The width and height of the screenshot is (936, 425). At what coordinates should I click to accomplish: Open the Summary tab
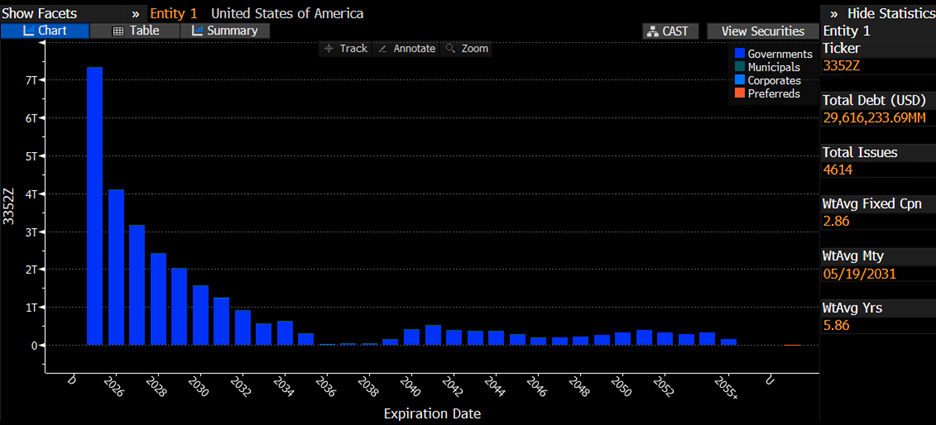pyautogui.click(x=224, y=31)
